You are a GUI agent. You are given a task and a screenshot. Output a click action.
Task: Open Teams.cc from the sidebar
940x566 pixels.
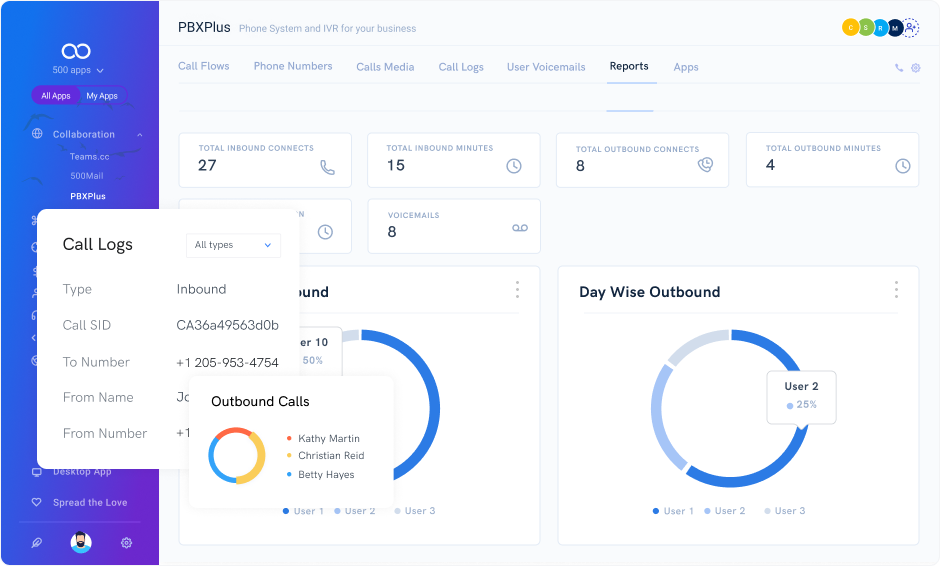pyautogui.click(x=89, y=156)
